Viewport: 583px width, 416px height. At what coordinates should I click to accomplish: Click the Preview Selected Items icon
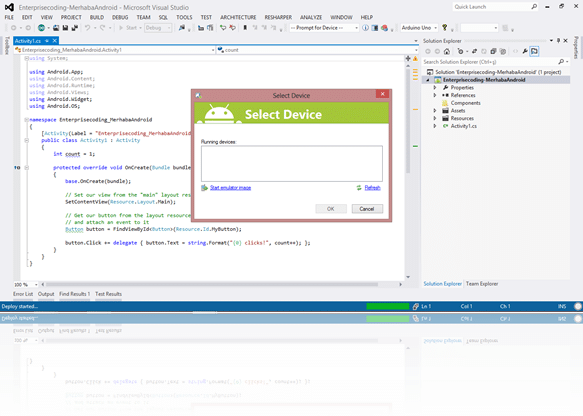point(534,51)
